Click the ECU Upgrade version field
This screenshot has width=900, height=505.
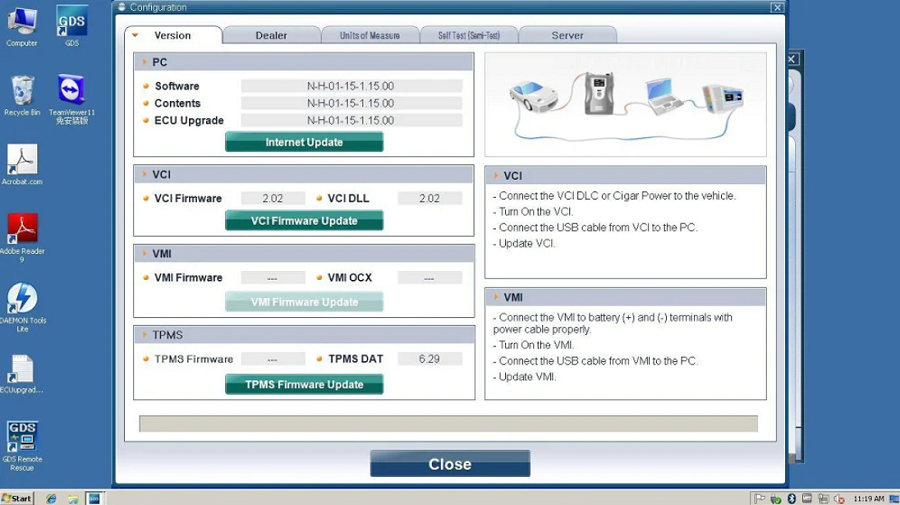[x=351, y=121]
